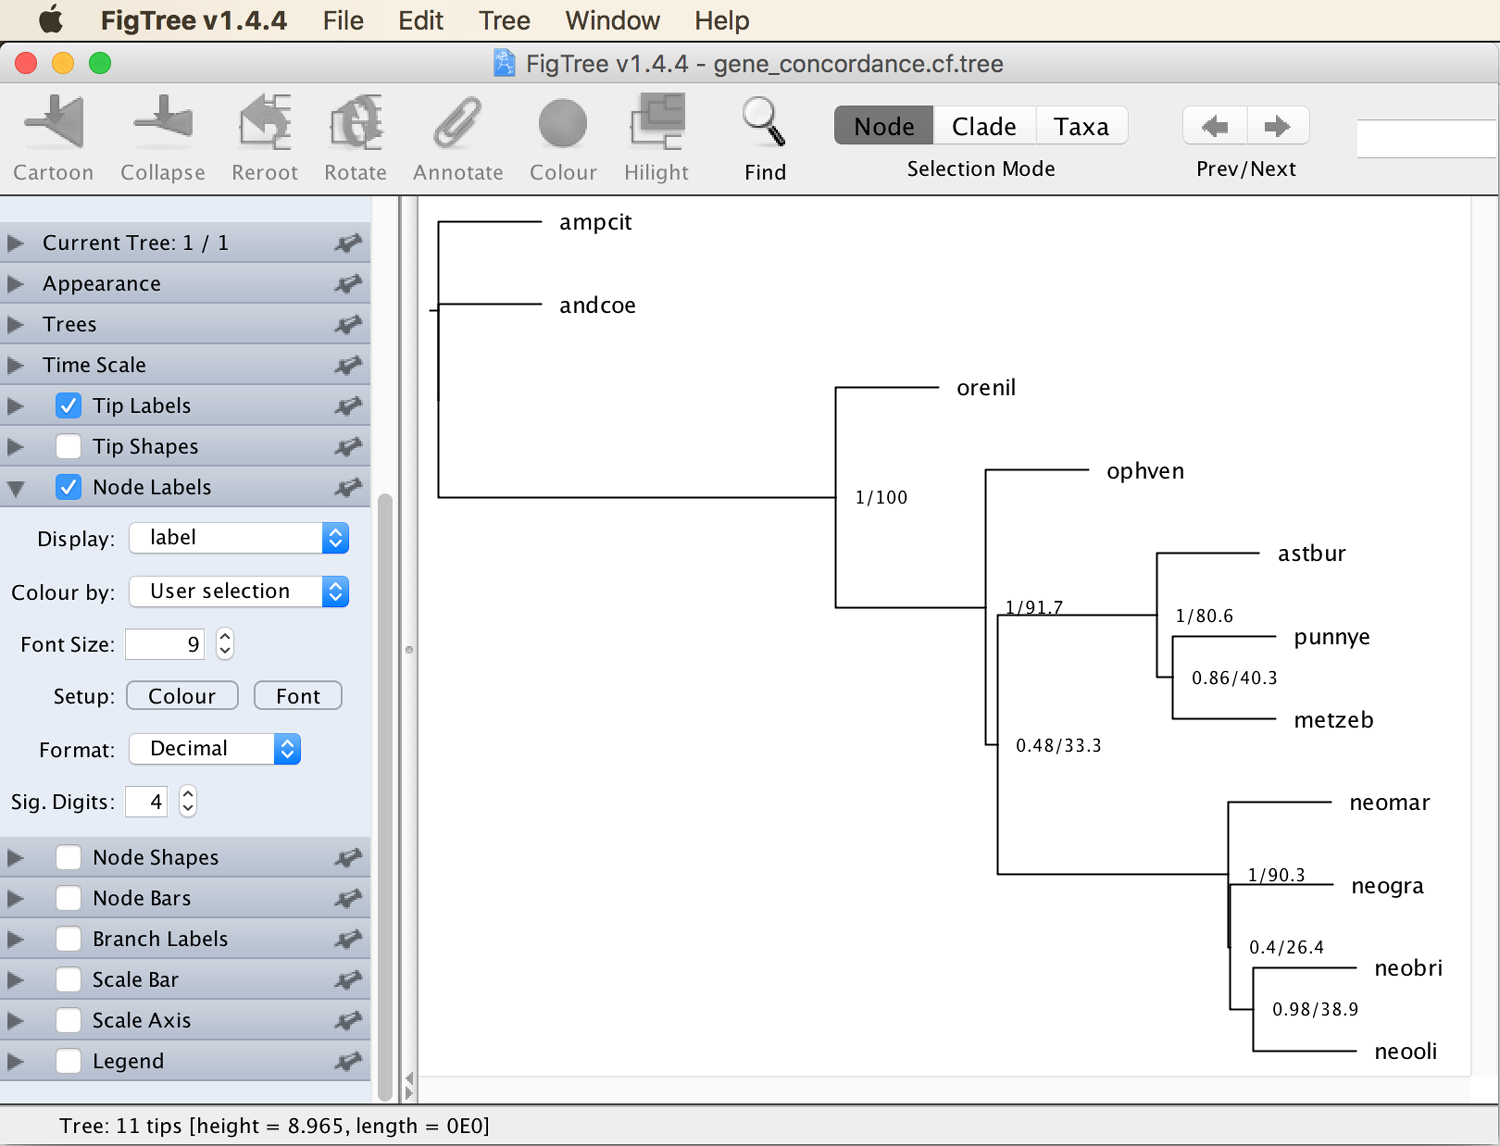Open the File menu

[x=343, y=20]
